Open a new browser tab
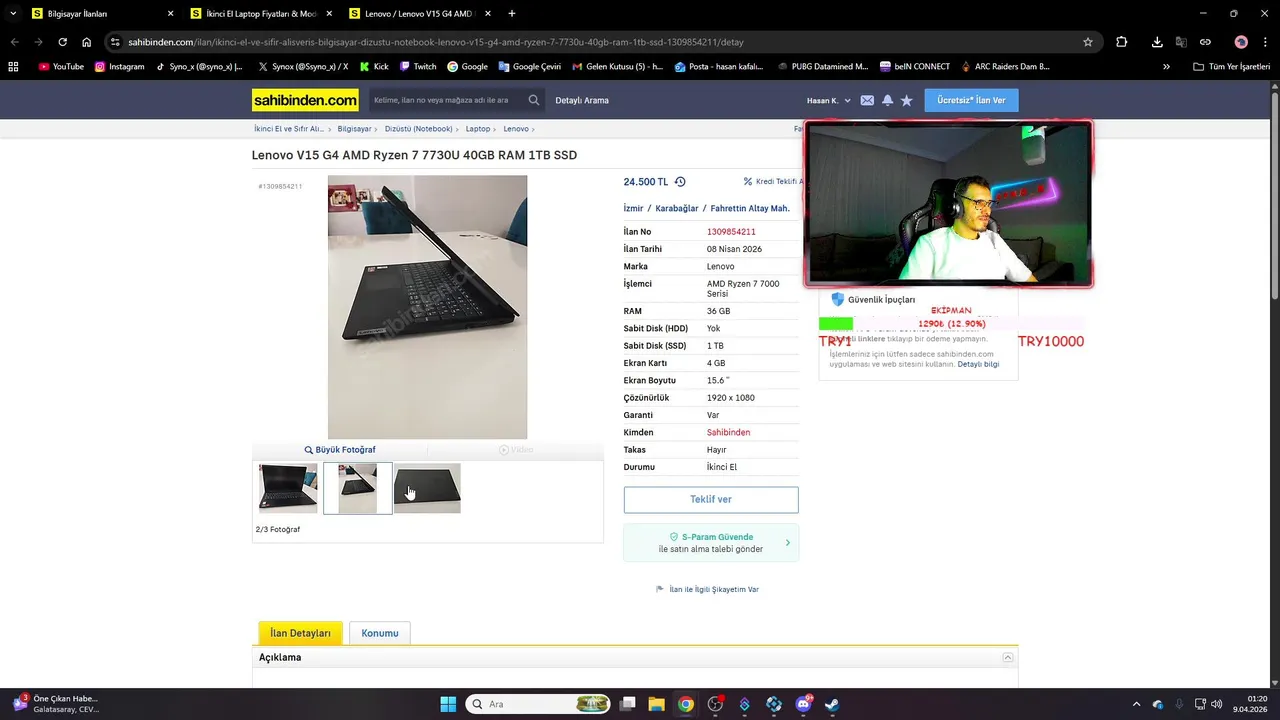The width and height of the screenshot is (1280, 720). pos(512,14)
